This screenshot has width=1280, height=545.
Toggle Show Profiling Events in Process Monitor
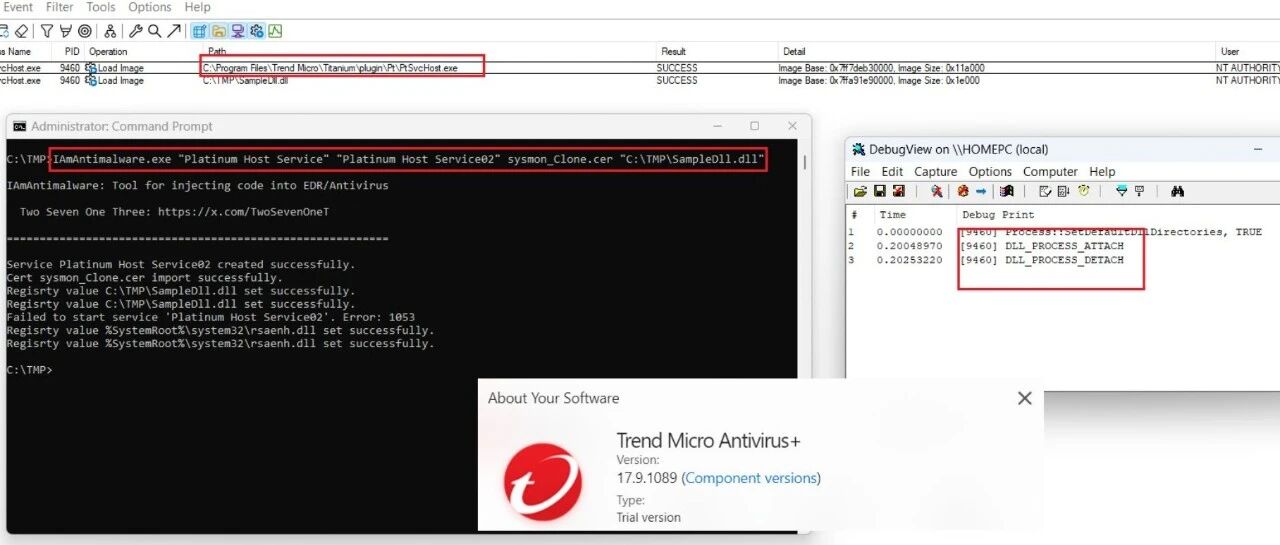[275, 31]
